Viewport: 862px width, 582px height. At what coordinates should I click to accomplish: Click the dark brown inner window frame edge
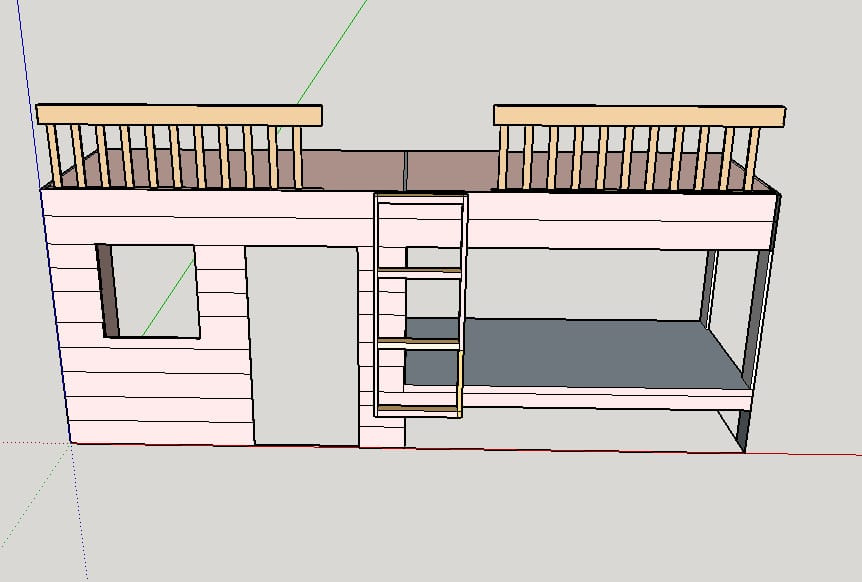coord(107,290)
